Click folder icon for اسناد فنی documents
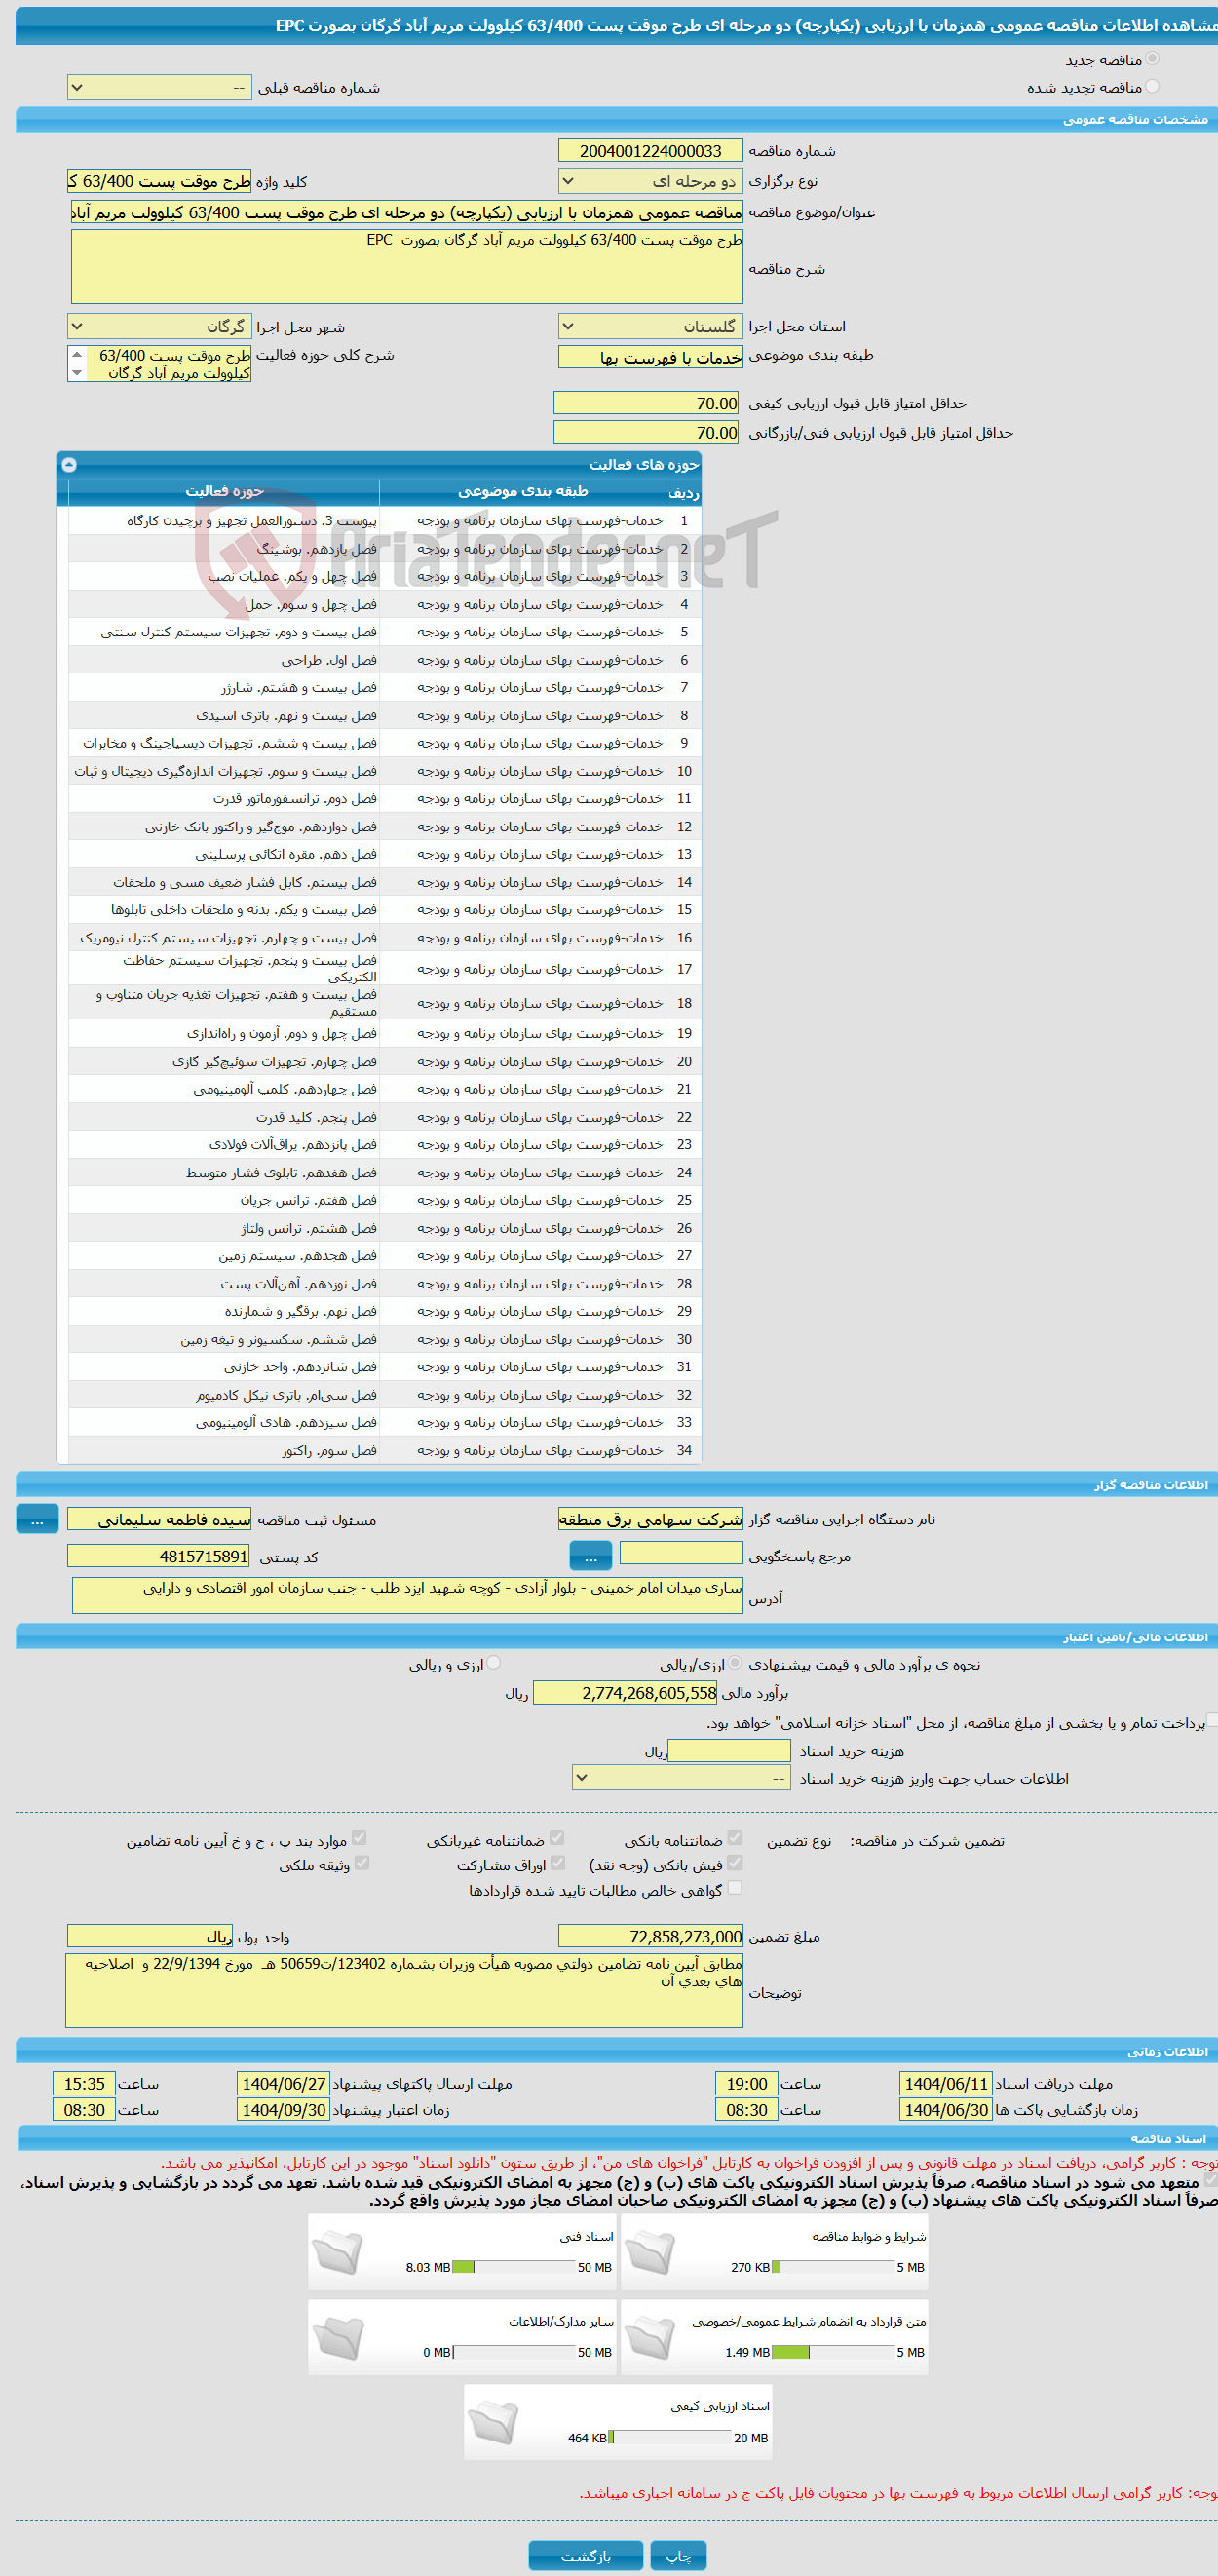The height and width of the screenshot is (2576, 1218). [337, 2253]
